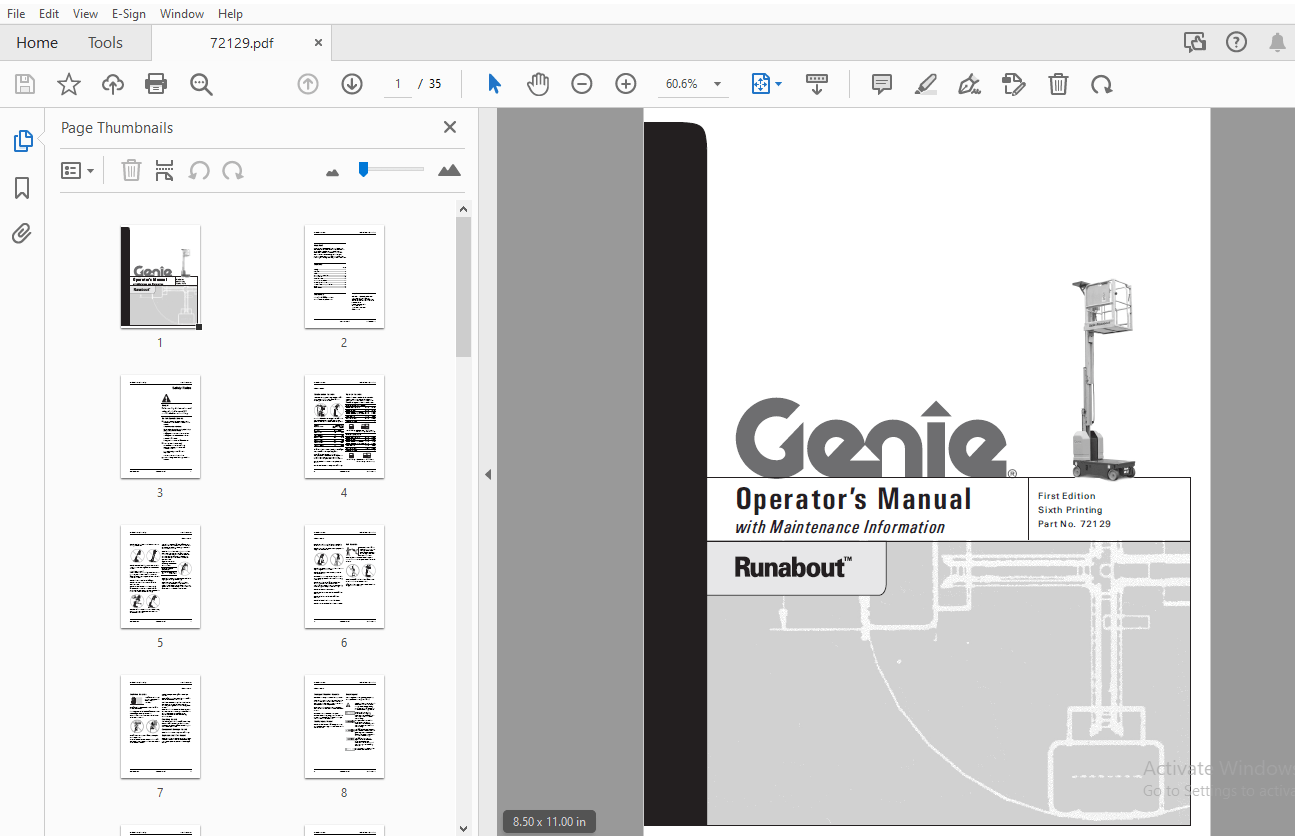This screenshot has height=836, width=1295.
Task: Enlarge thumbnail size large mountain icon
Action: 450,170
